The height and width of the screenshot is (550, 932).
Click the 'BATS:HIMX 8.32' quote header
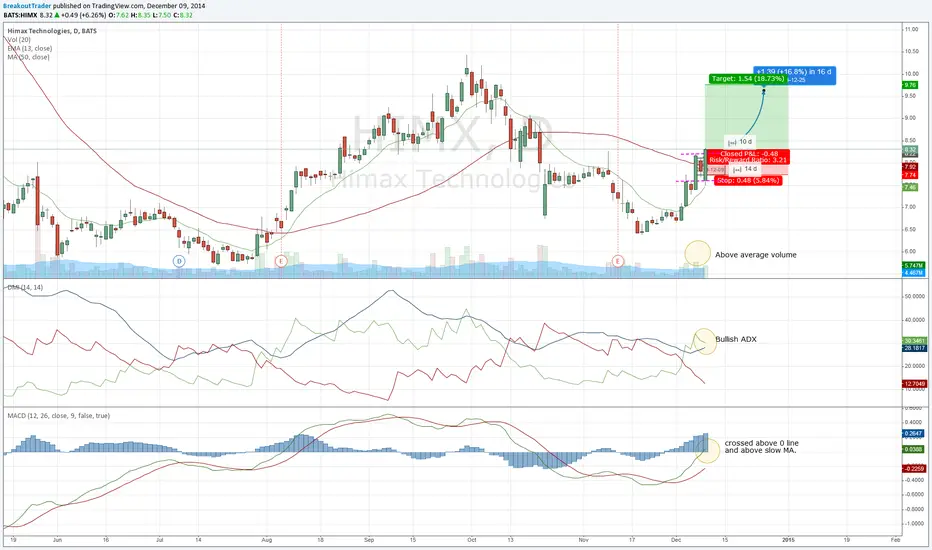(x=28, y=15)
